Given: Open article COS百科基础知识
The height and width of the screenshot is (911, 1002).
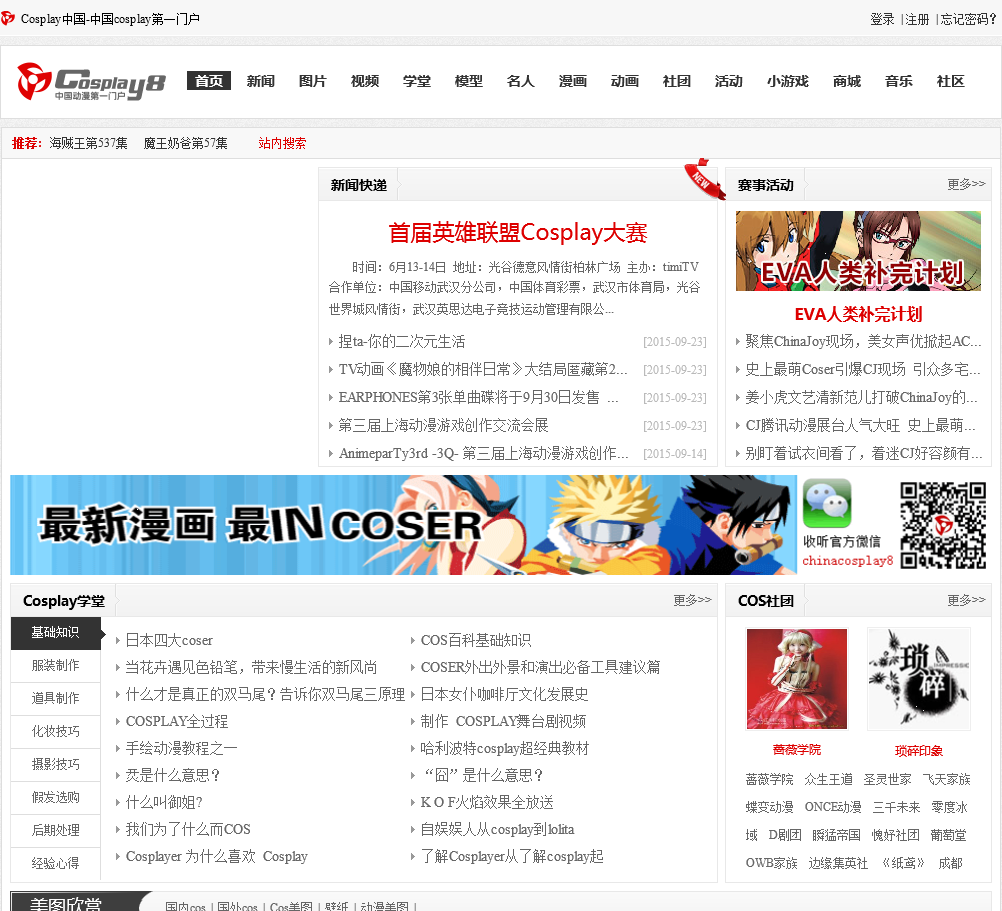Looking at the screenshot, I should point(475,640).
